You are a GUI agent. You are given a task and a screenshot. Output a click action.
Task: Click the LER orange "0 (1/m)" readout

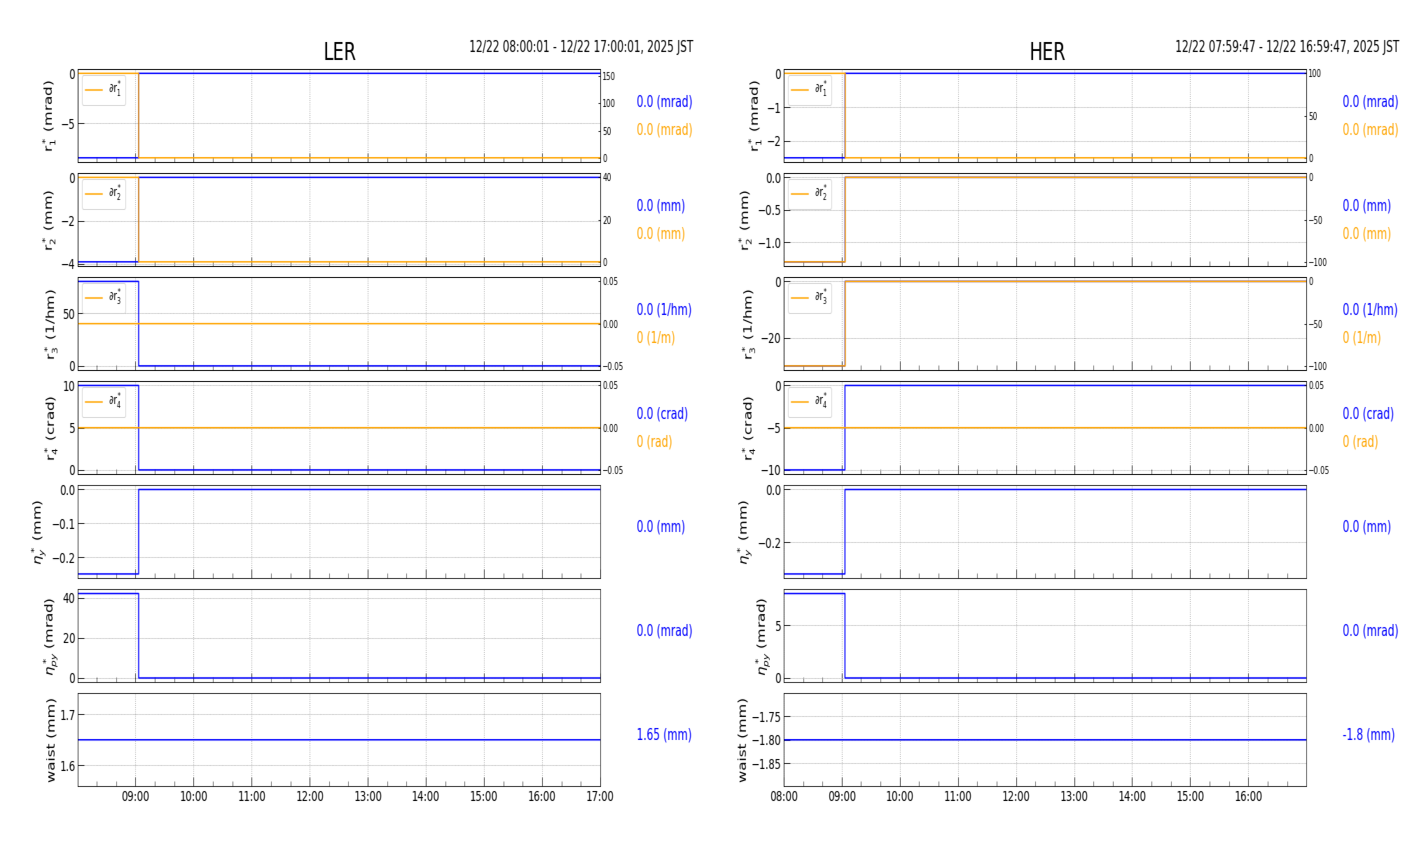tap(656, 338)
